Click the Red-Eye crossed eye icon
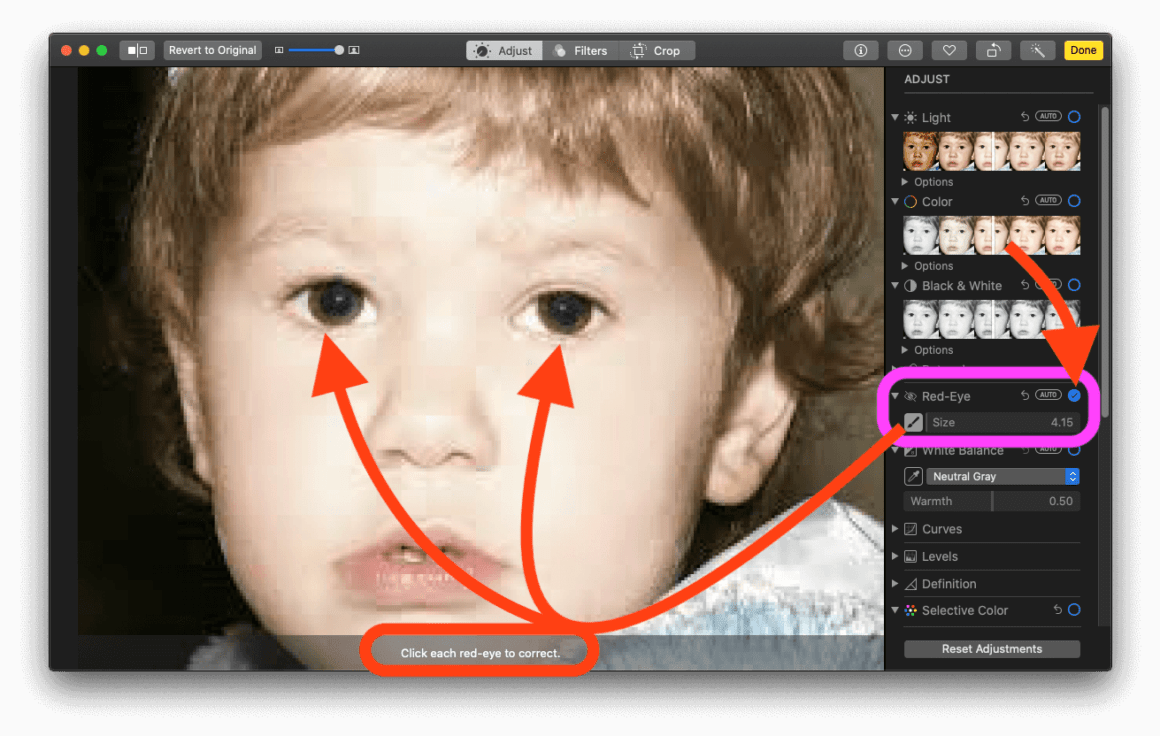Screen dimensions: 1160x736 (x=911, y=396)
